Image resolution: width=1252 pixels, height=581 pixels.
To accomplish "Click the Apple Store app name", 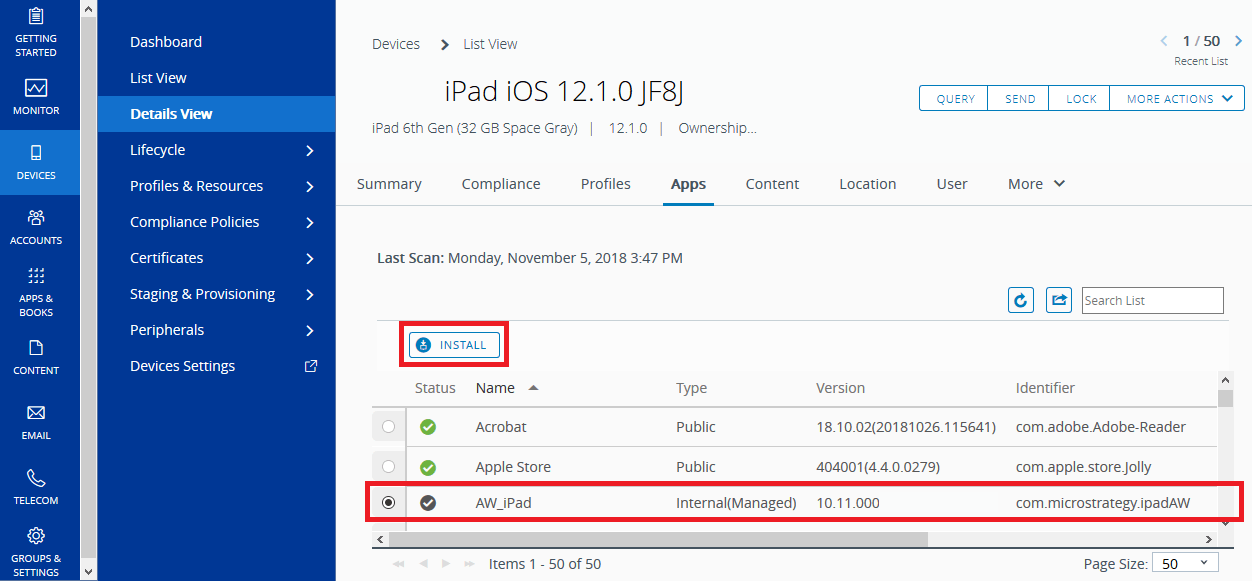I will click(x=513, y=467).
